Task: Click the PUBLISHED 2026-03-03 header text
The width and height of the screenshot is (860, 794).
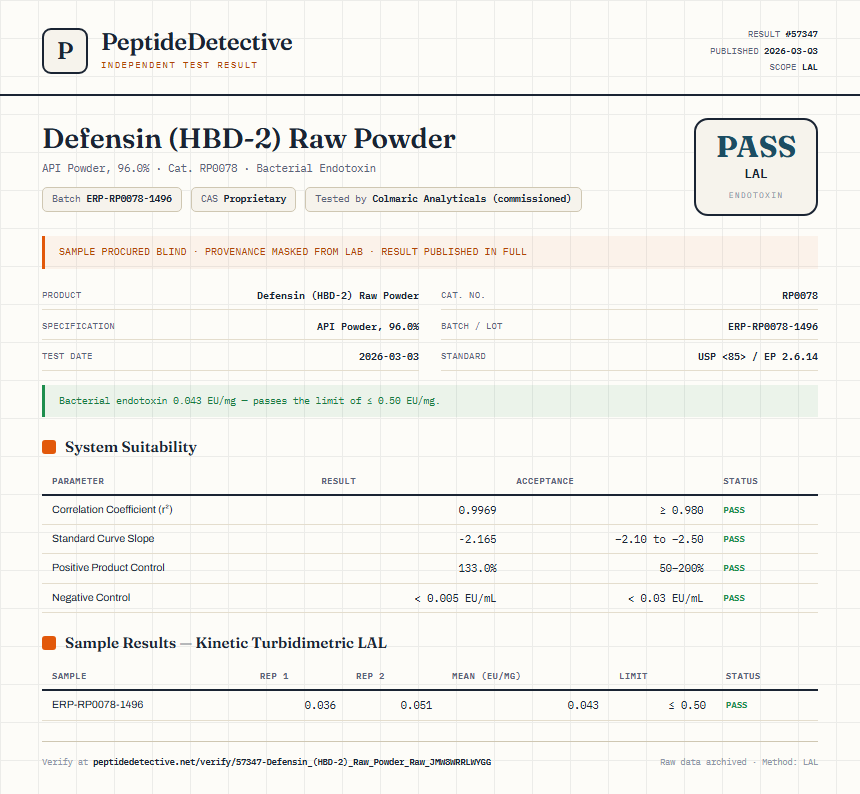Action: (x=764, y=51)
